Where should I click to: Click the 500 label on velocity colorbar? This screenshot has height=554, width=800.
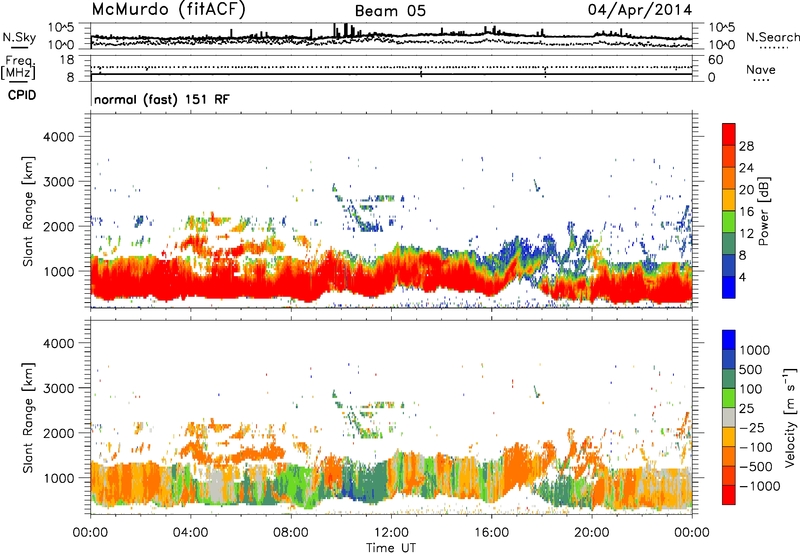[751, 370]
